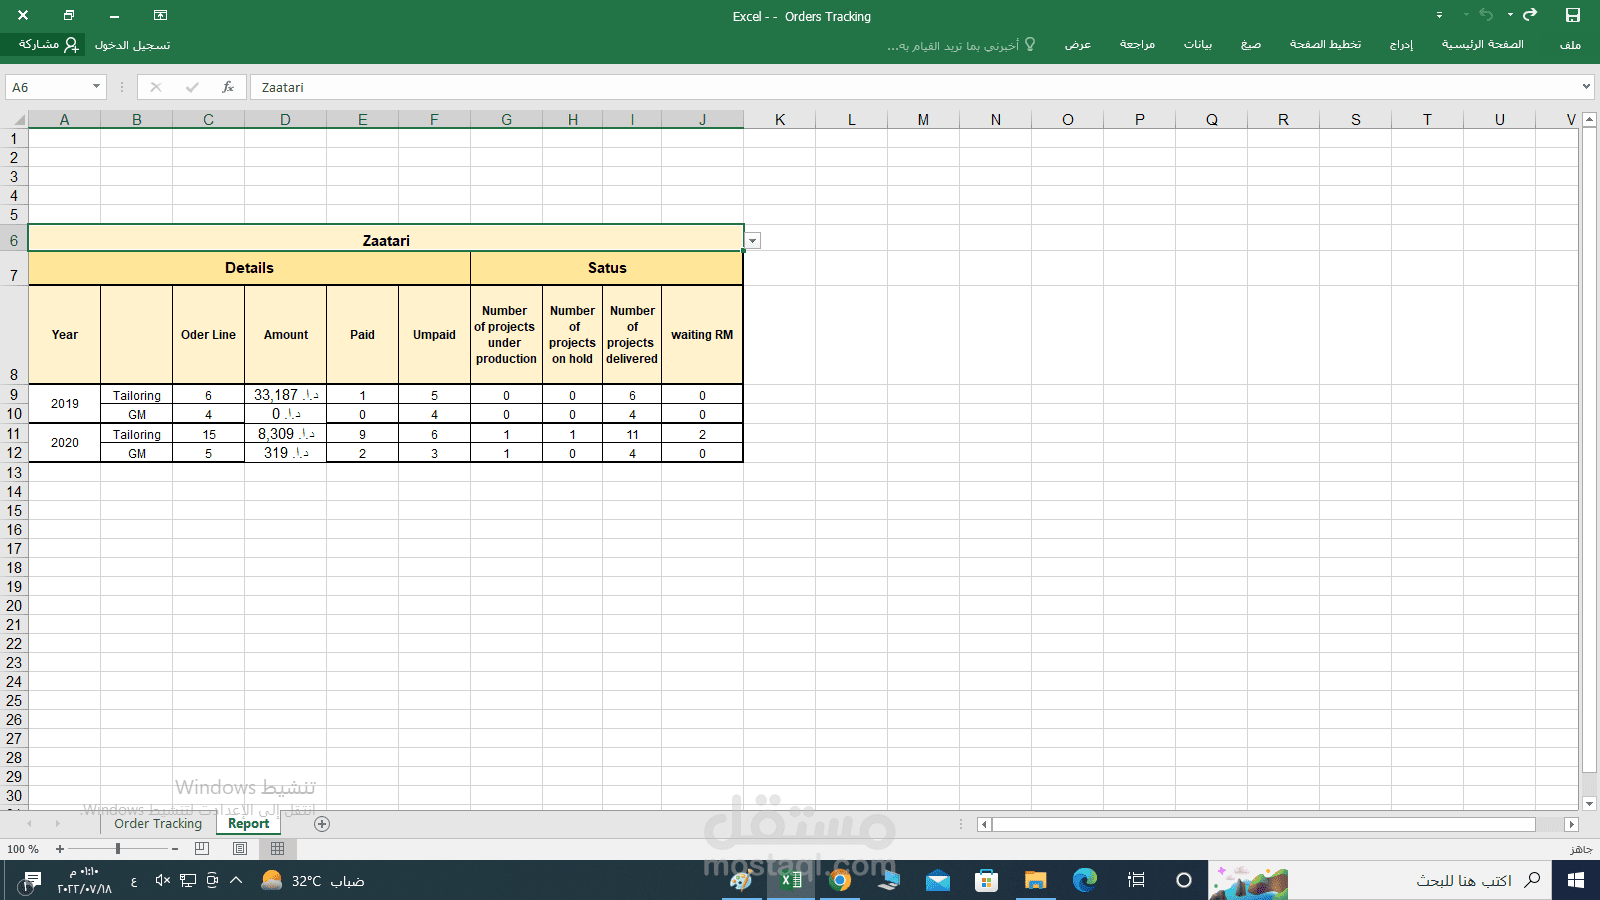Add a new sheet with plus button
Image resolution: width=1600 pixels, height=900 pixels.
pyautogui.click(x=322, y=824)
